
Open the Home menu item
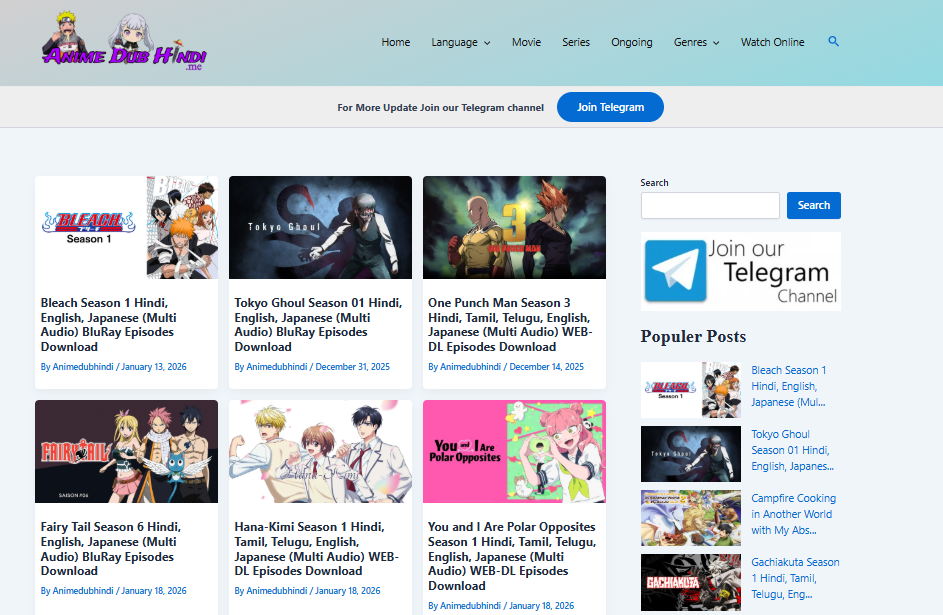pos(396,42)
